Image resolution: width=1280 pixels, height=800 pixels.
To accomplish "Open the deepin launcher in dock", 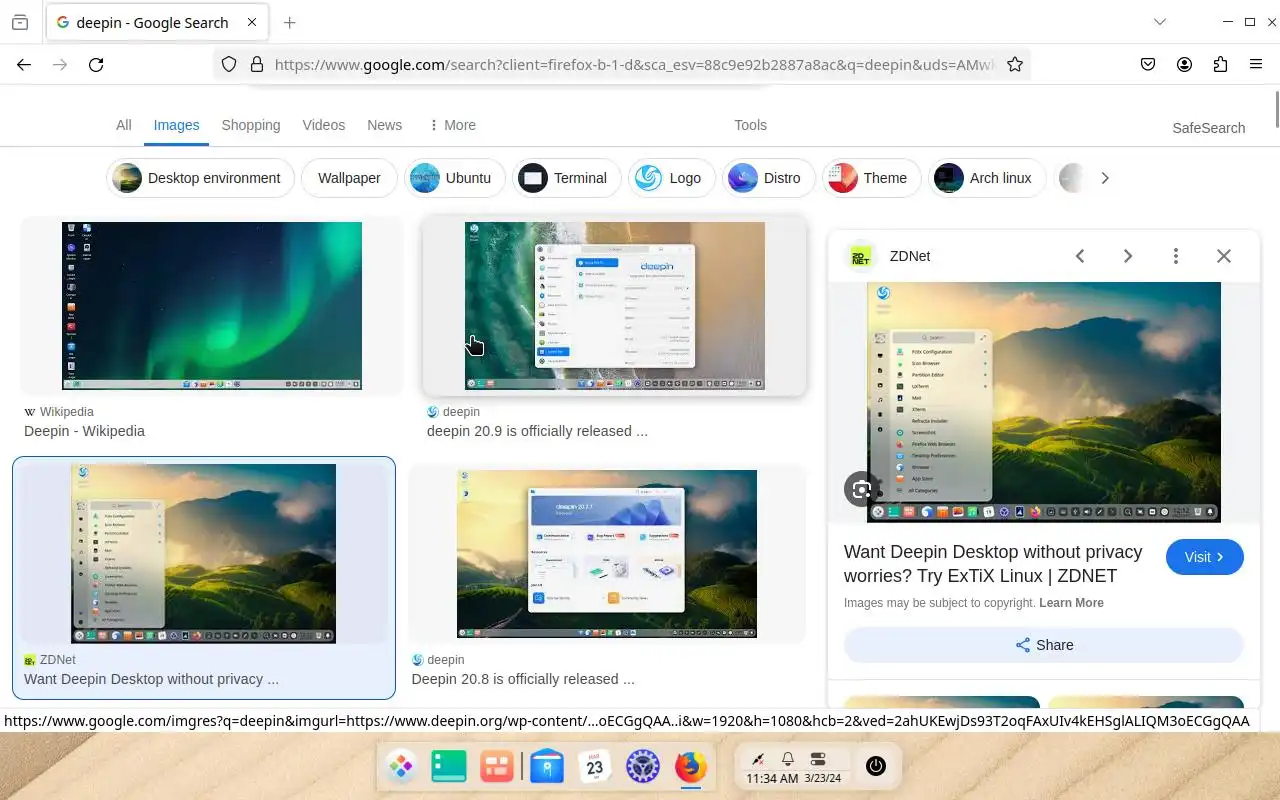I will click(x=401, y=767).
